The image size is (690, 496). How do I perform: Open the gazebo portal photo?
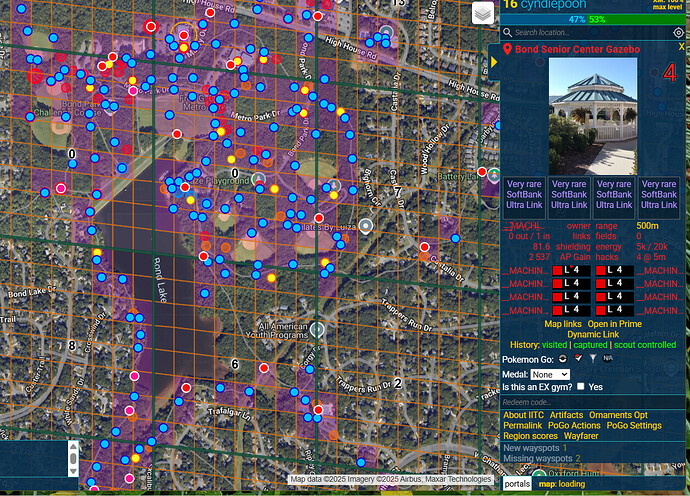(593, 116)
